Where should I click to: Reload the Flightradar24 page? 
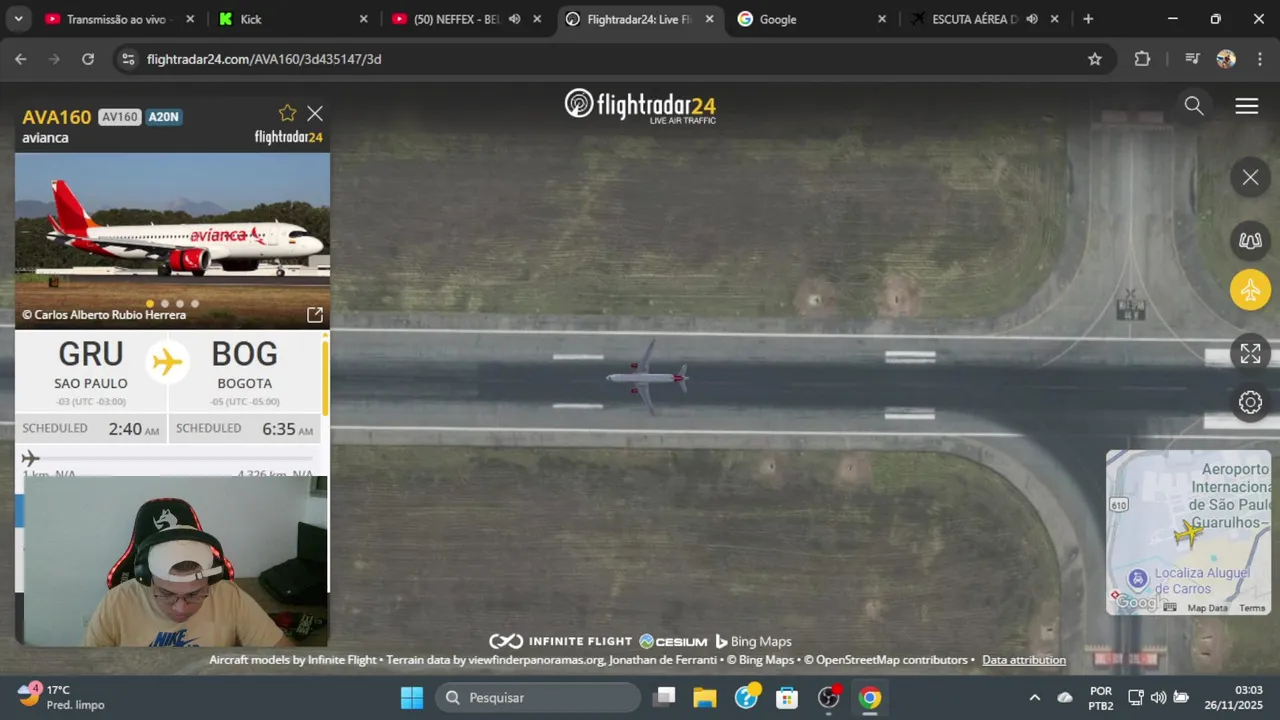pyautogui.click(x=88, y=59)
